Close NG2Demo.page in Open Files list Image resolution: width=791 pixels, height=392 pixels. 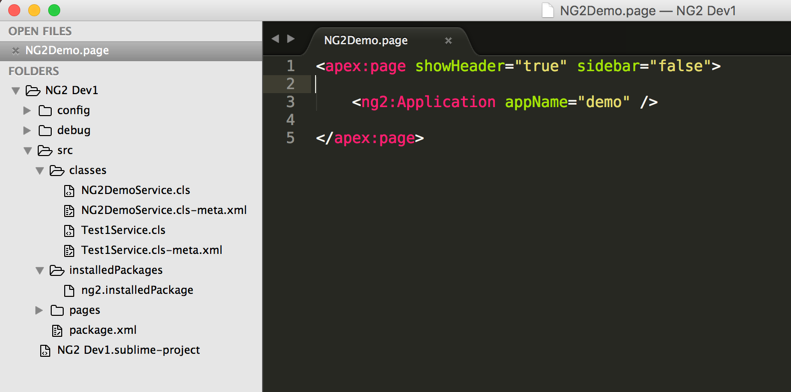[x=16, y=50]
